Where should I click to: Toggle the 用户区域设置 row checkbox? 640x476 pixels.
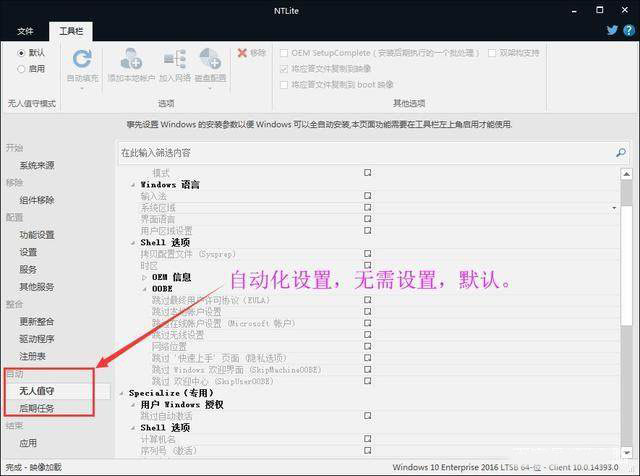coord(368,230)
